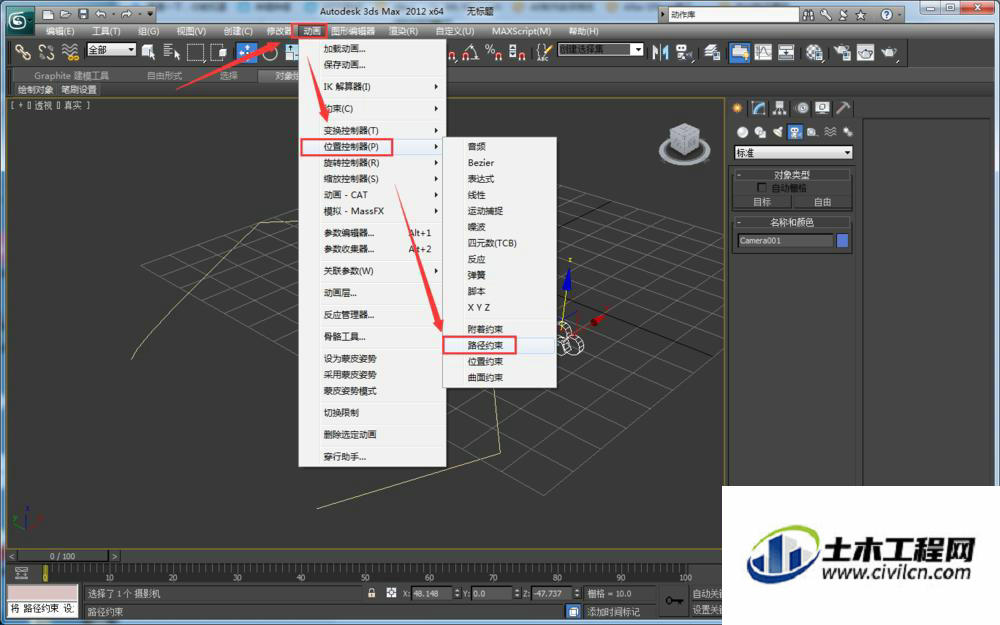
Task: Click the Align tool icon
Action: [684, 52]
